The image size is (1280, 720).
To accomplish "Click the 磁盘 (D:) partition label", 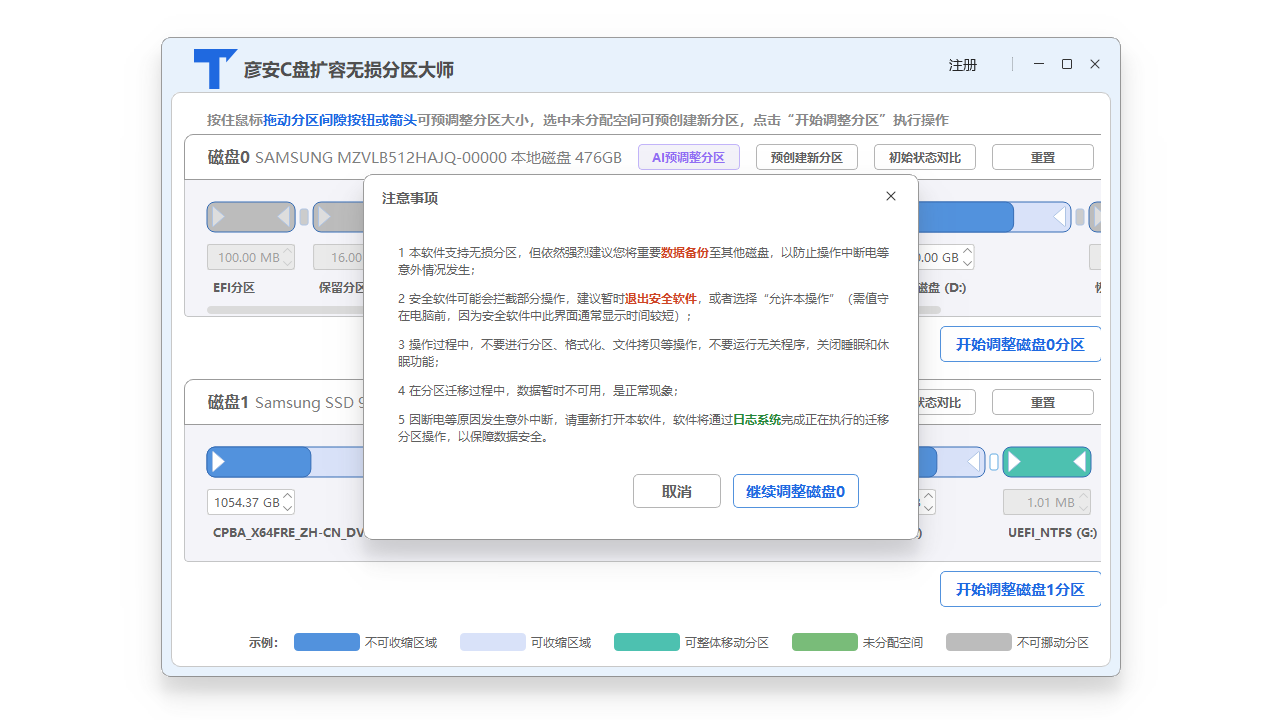I will pyautogui.click(x=942, y=287).
